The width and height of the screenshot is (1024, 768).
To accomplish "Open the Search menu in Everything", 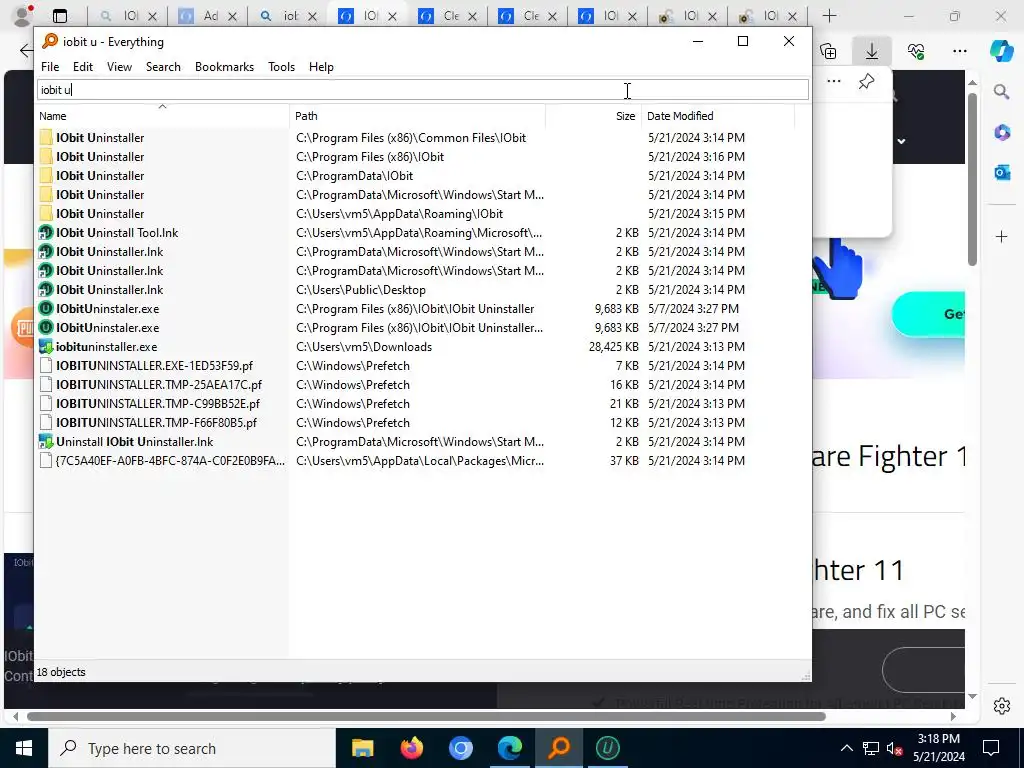I will (163, 67).
